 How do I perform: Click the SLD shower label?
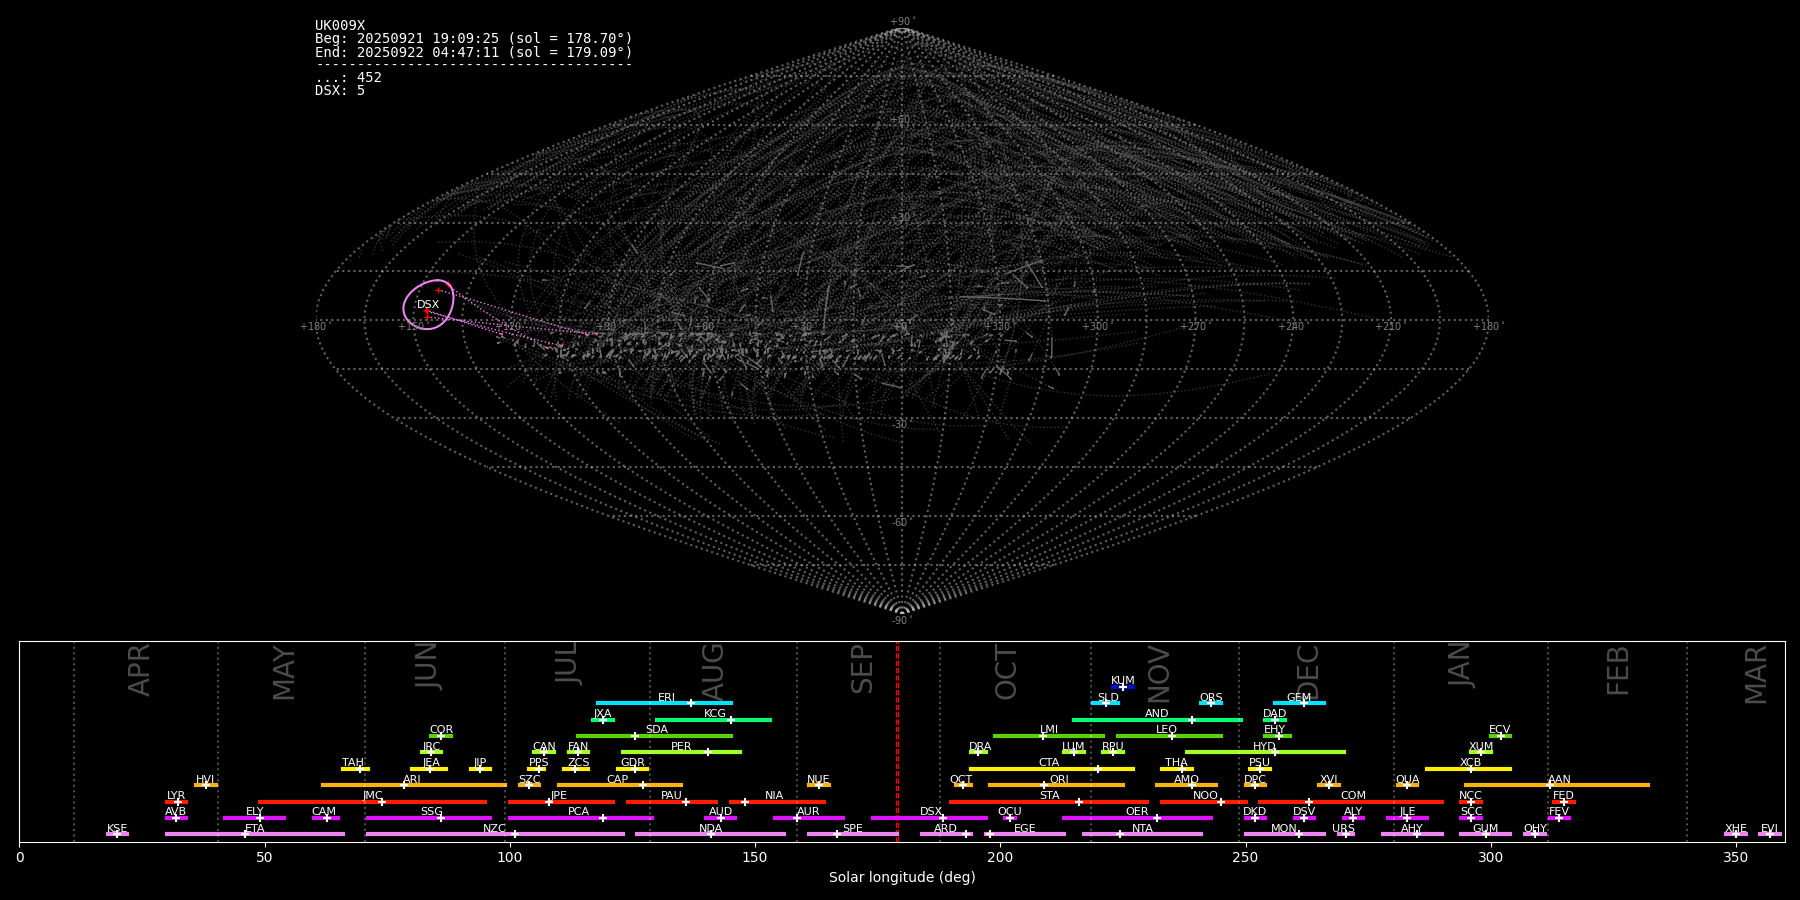1108,698
